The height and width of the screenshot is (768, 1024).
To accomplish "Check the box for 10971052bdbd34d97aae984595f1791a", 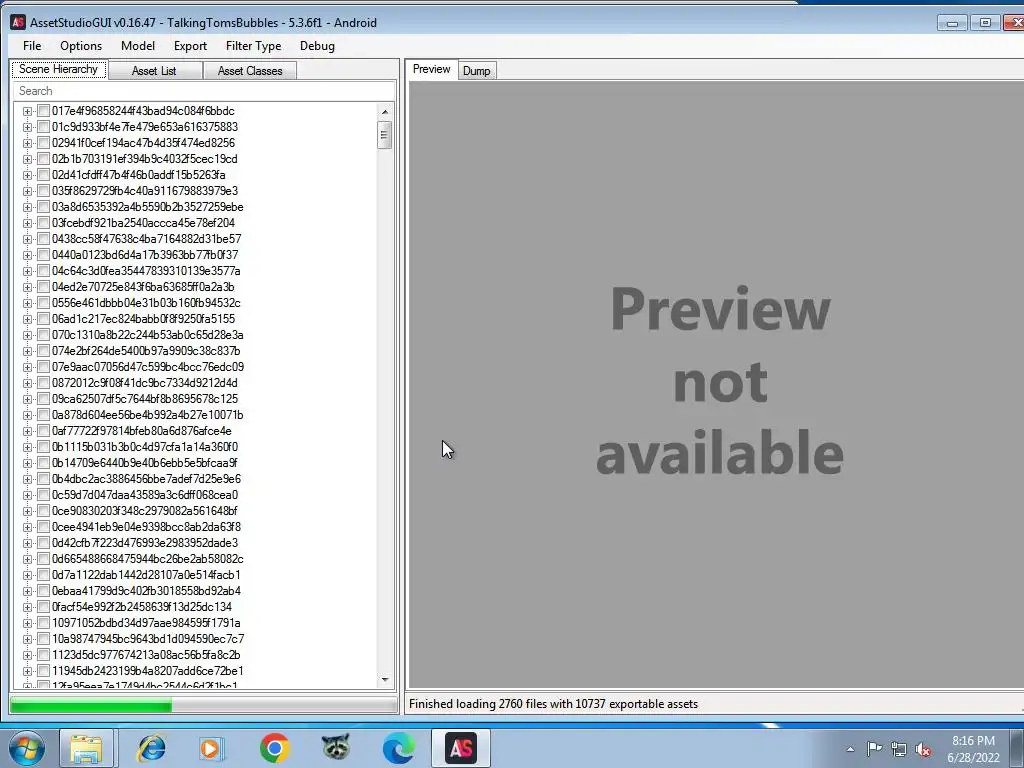I will (43, 622).
